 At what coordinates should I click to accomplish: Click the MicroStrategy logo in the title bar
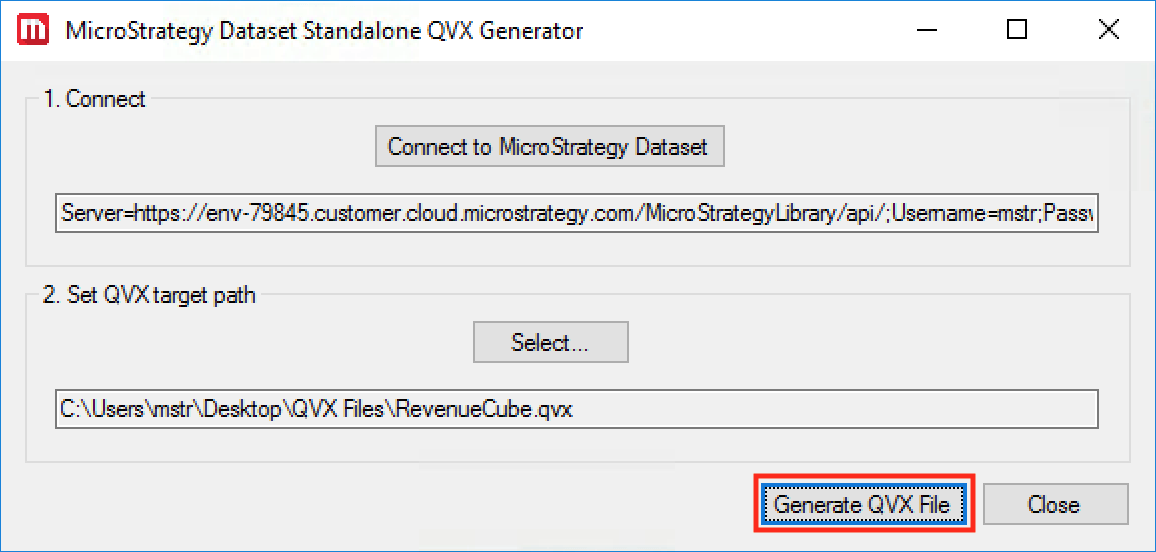[x=33, y=30]
